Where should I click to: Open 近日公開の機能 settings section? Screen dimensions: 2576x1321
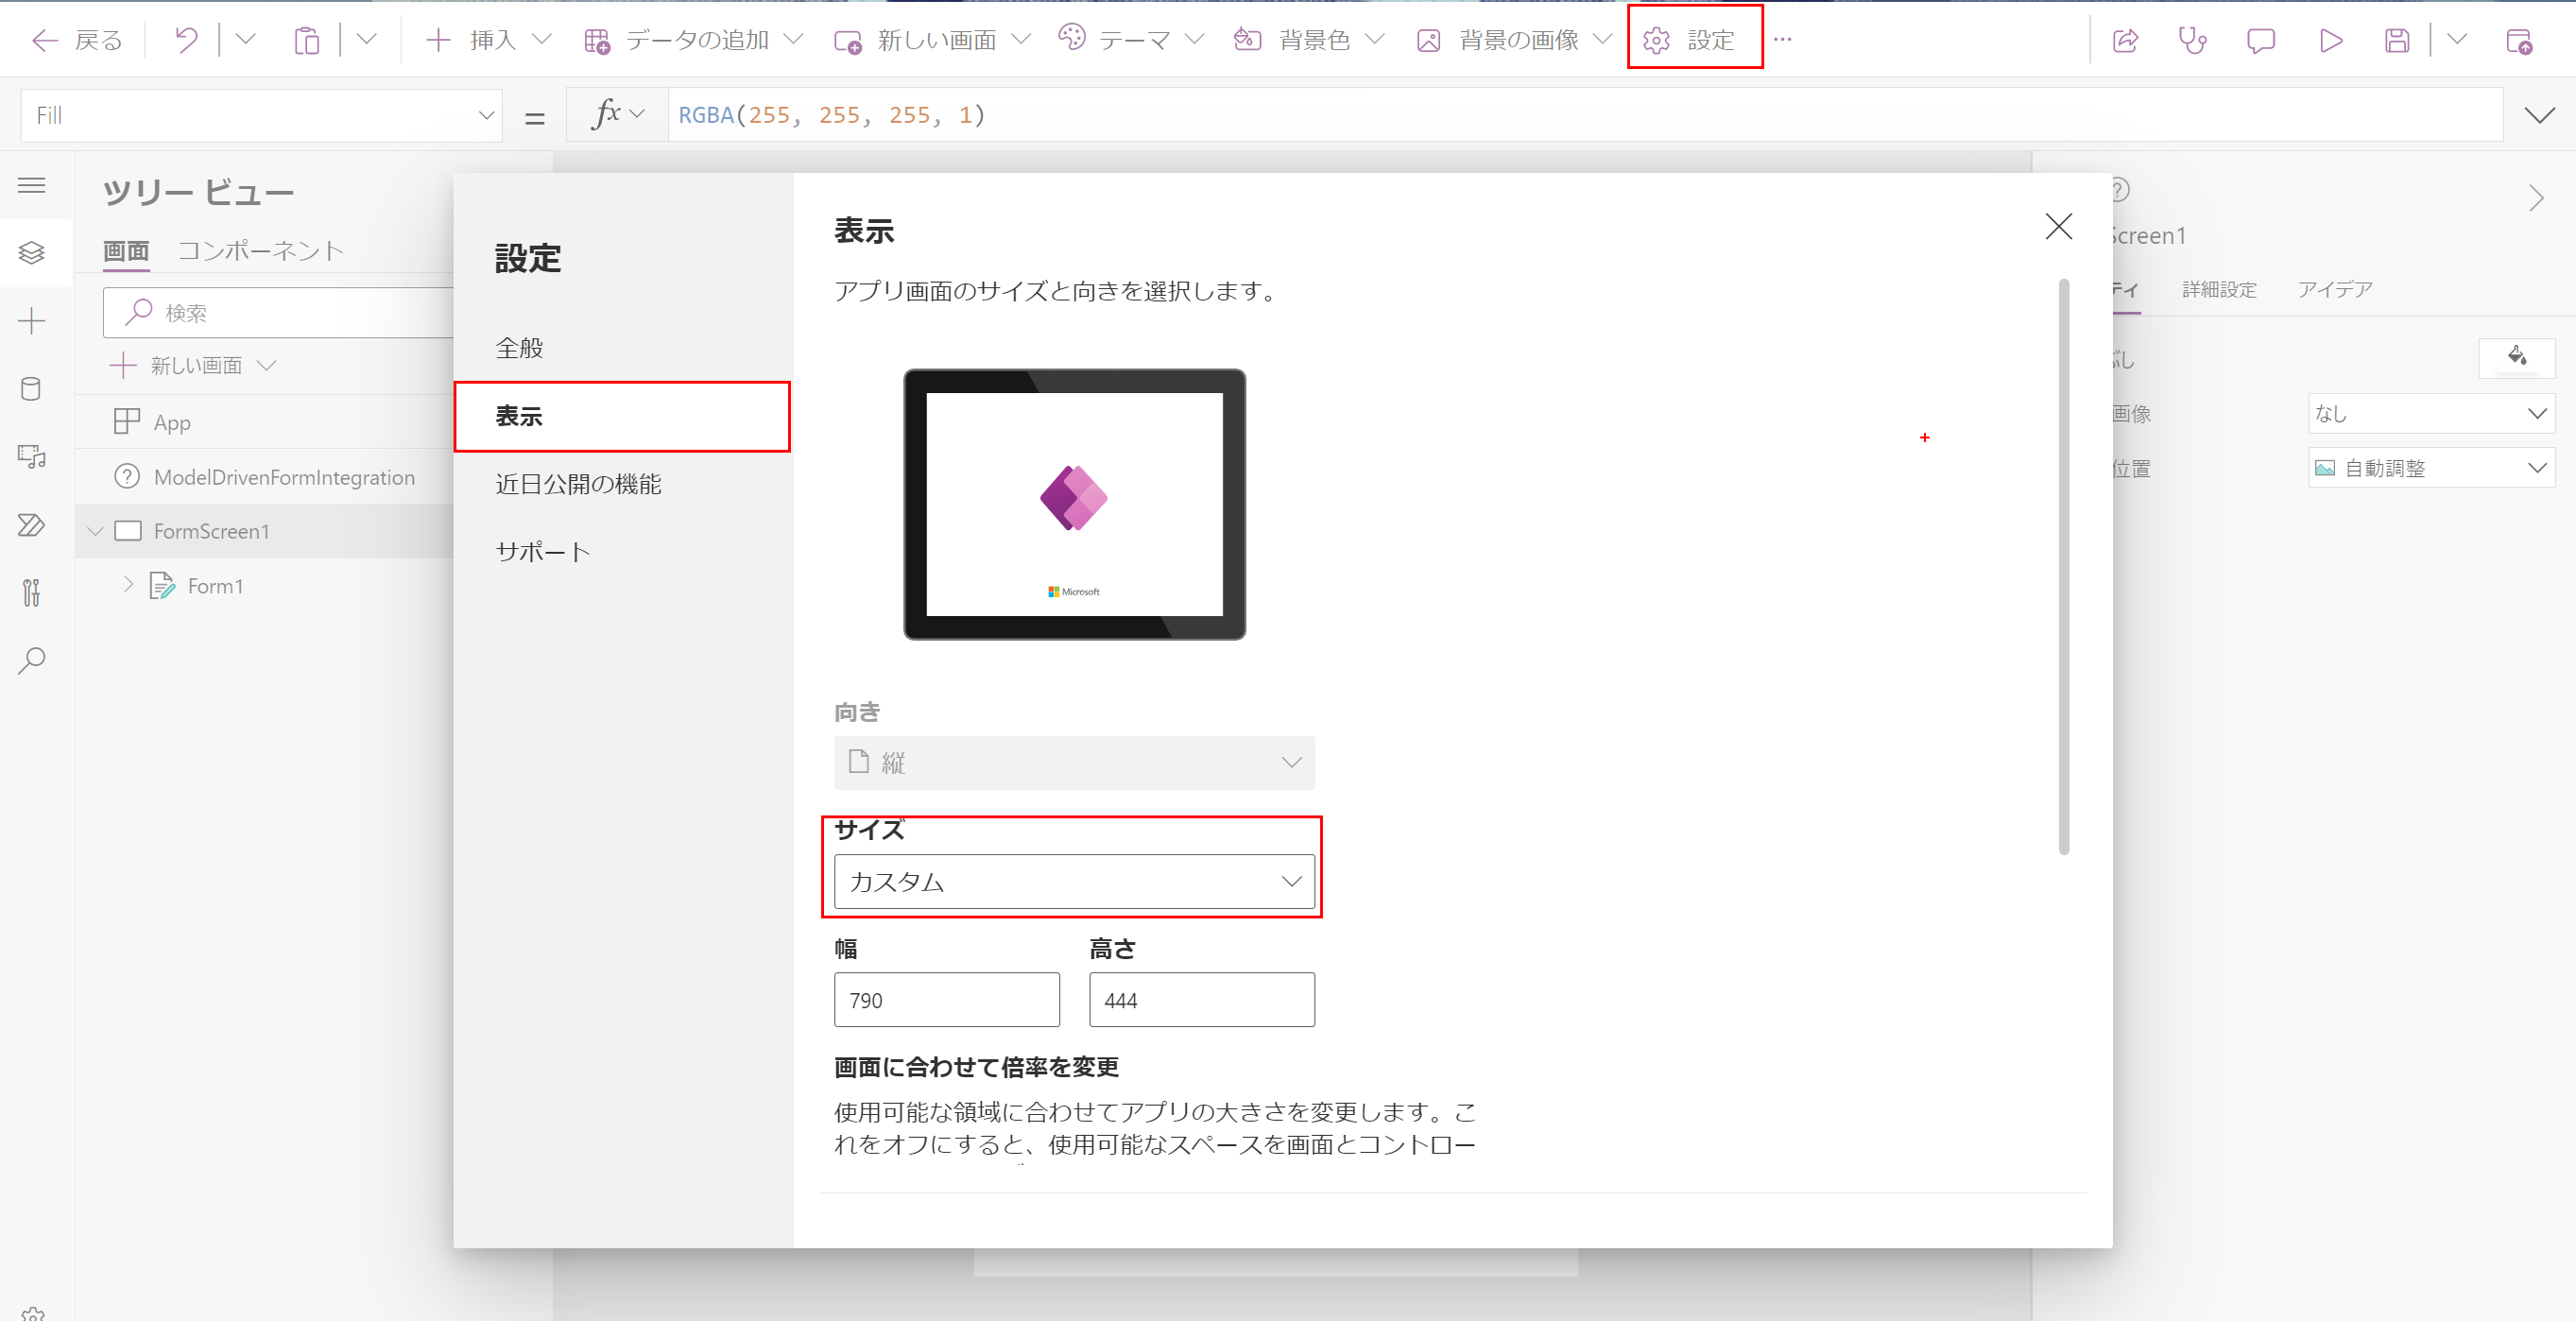tap(578, 484)
